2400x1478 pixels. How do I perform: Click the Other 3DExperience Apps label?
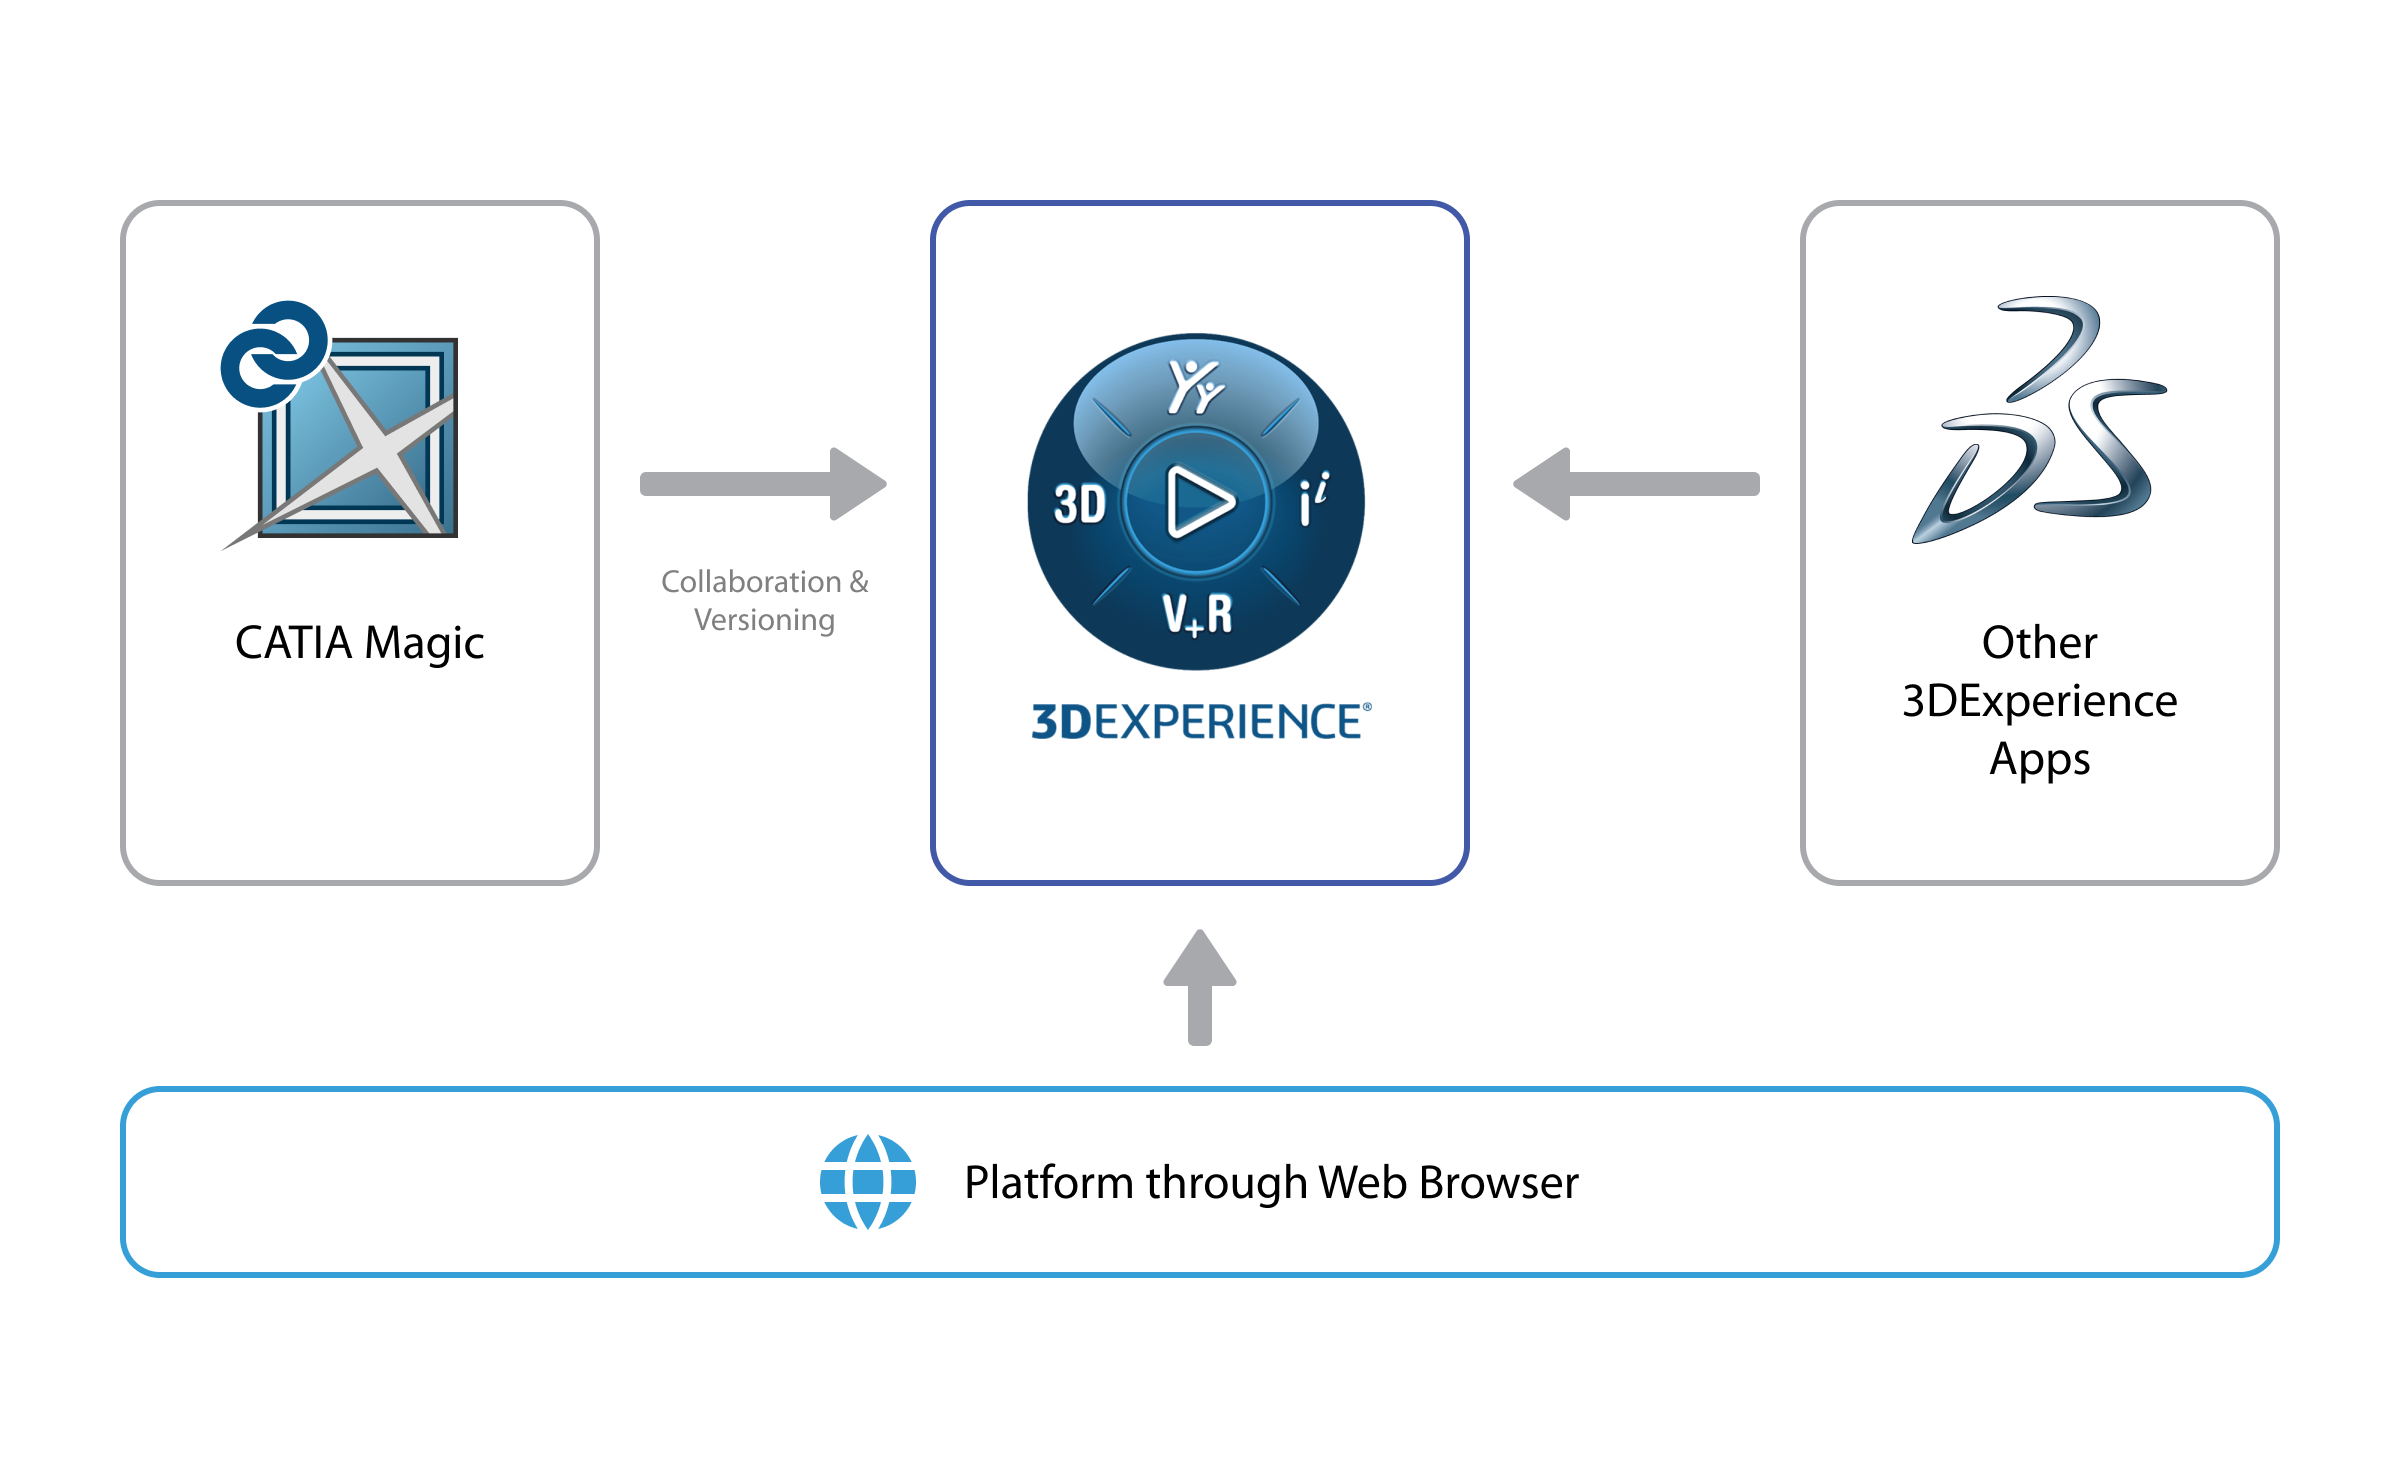(x=2039, y=700)
